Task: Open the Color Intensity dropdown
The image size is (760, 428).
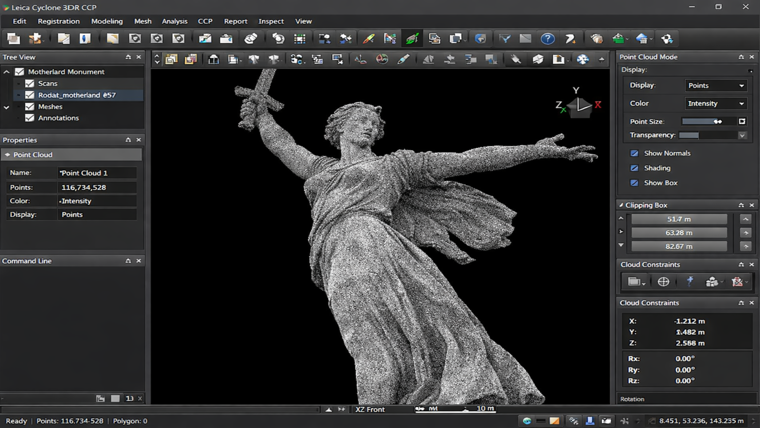Action: click(x=715, y=103)
